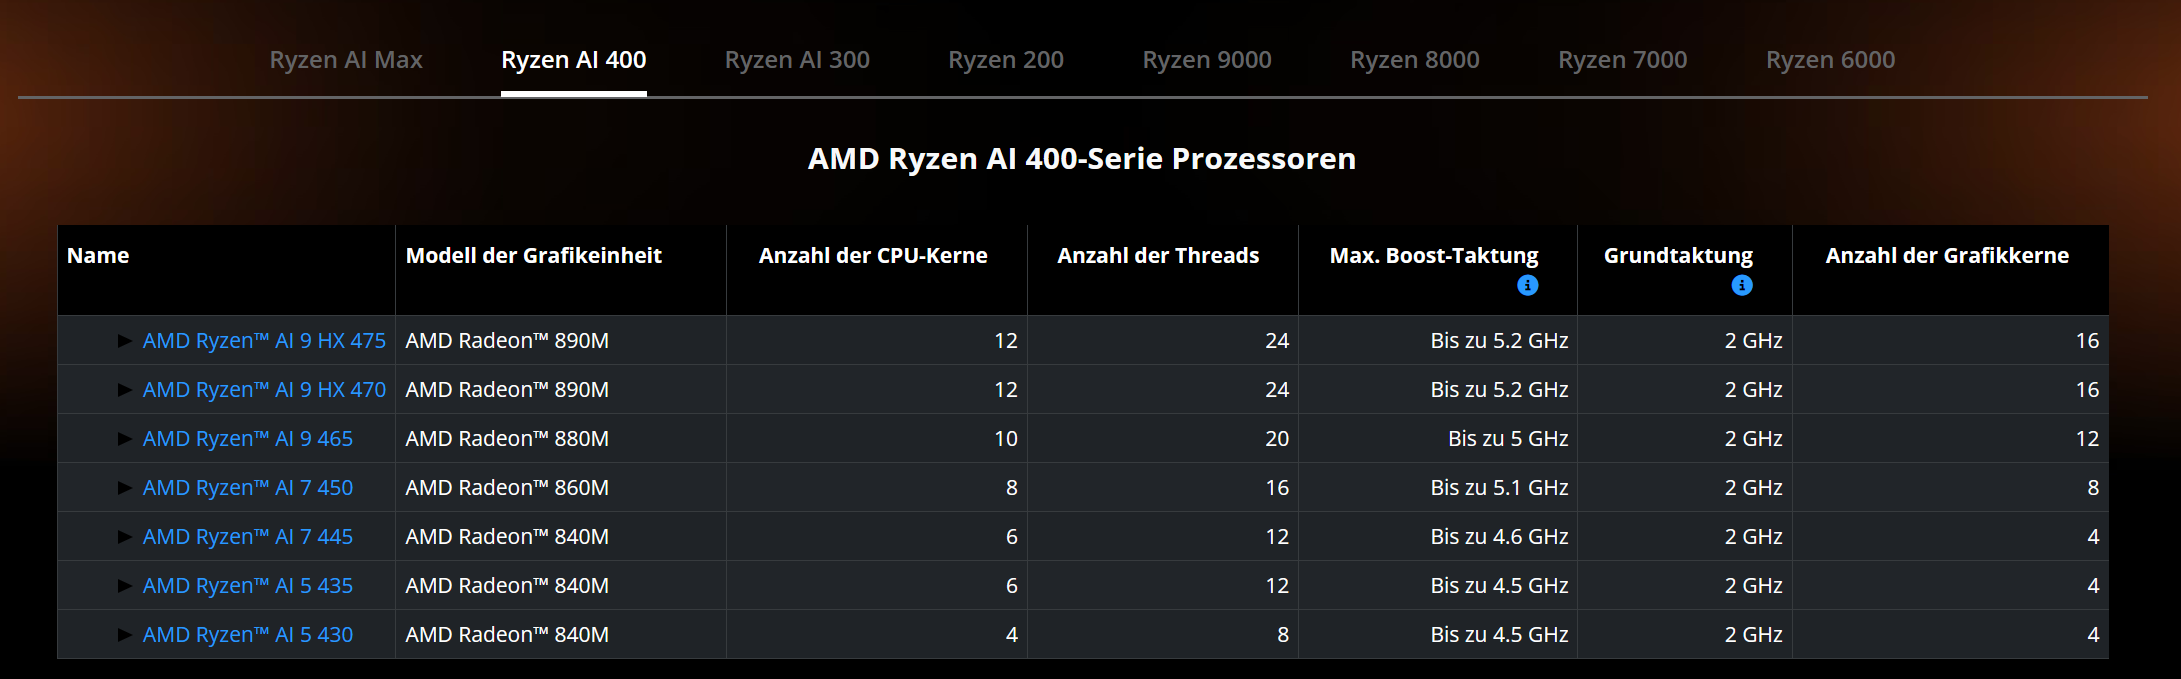Open the AMD Ryzen AI 5 430 link
The height and width of the screenshot is (679, 2181).
coord(248,635)
